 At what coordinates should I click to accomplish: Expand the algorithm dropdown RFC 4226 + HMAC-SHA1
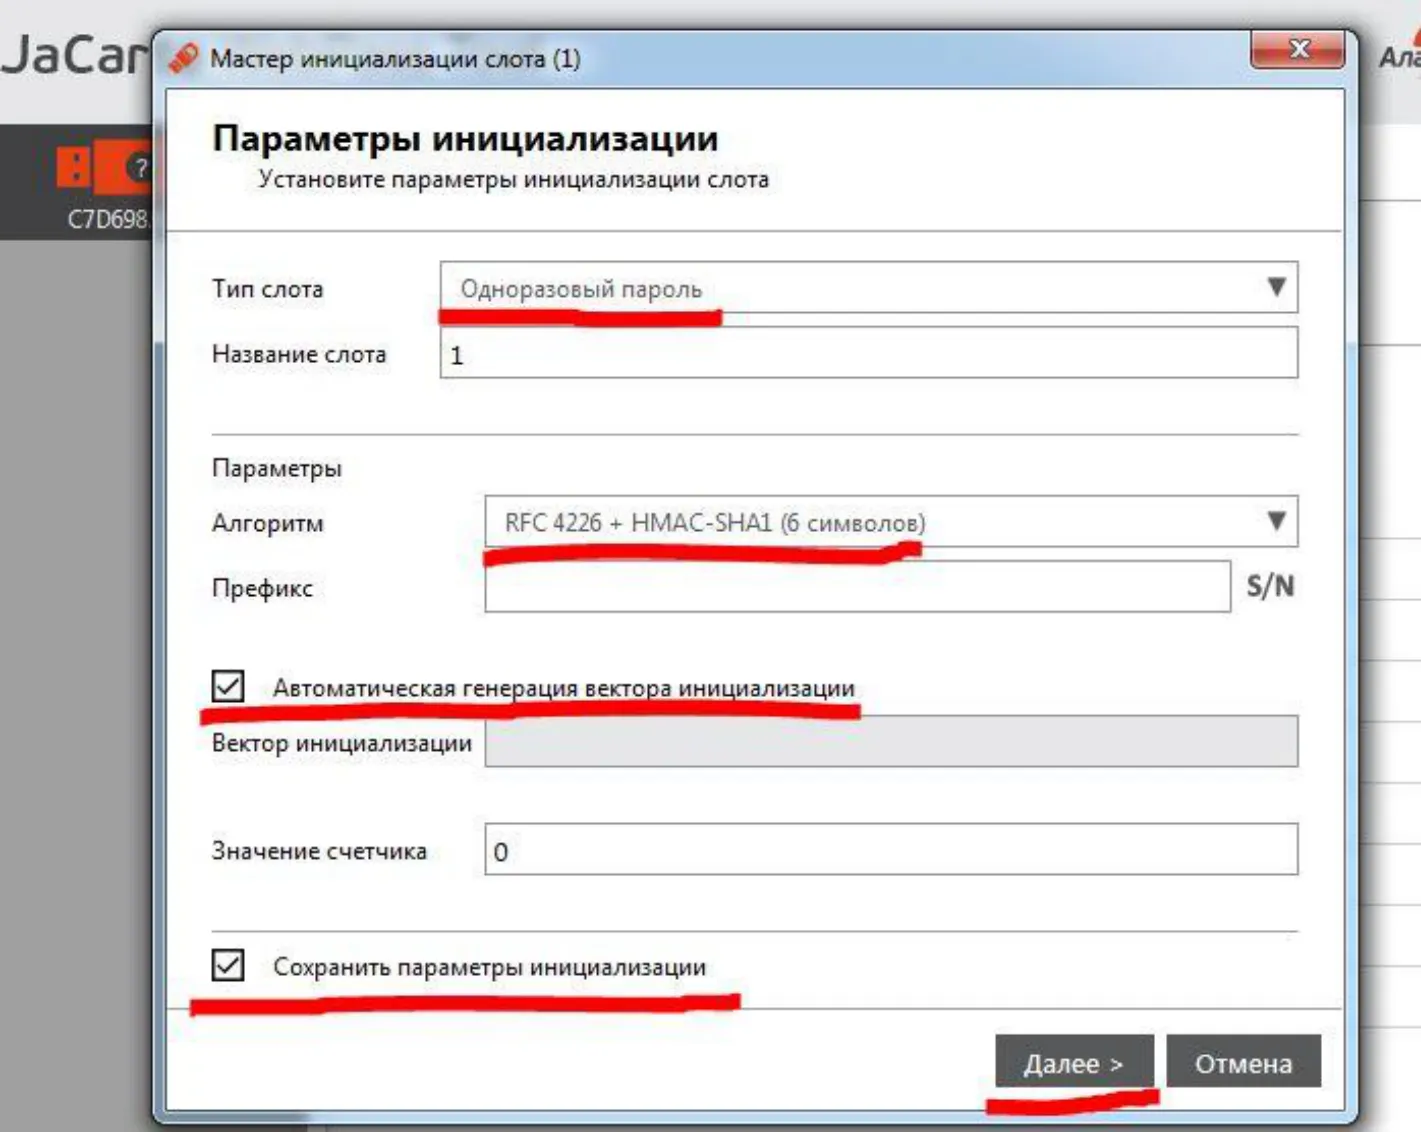click(x=891, y=522)
